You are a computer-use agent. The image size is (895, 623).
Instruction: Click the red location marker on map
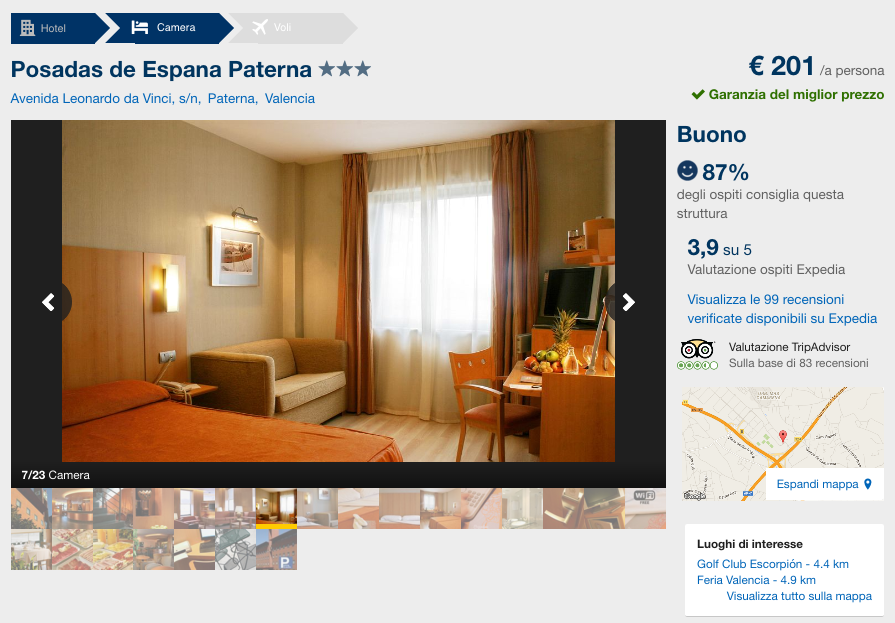(783, 436)
